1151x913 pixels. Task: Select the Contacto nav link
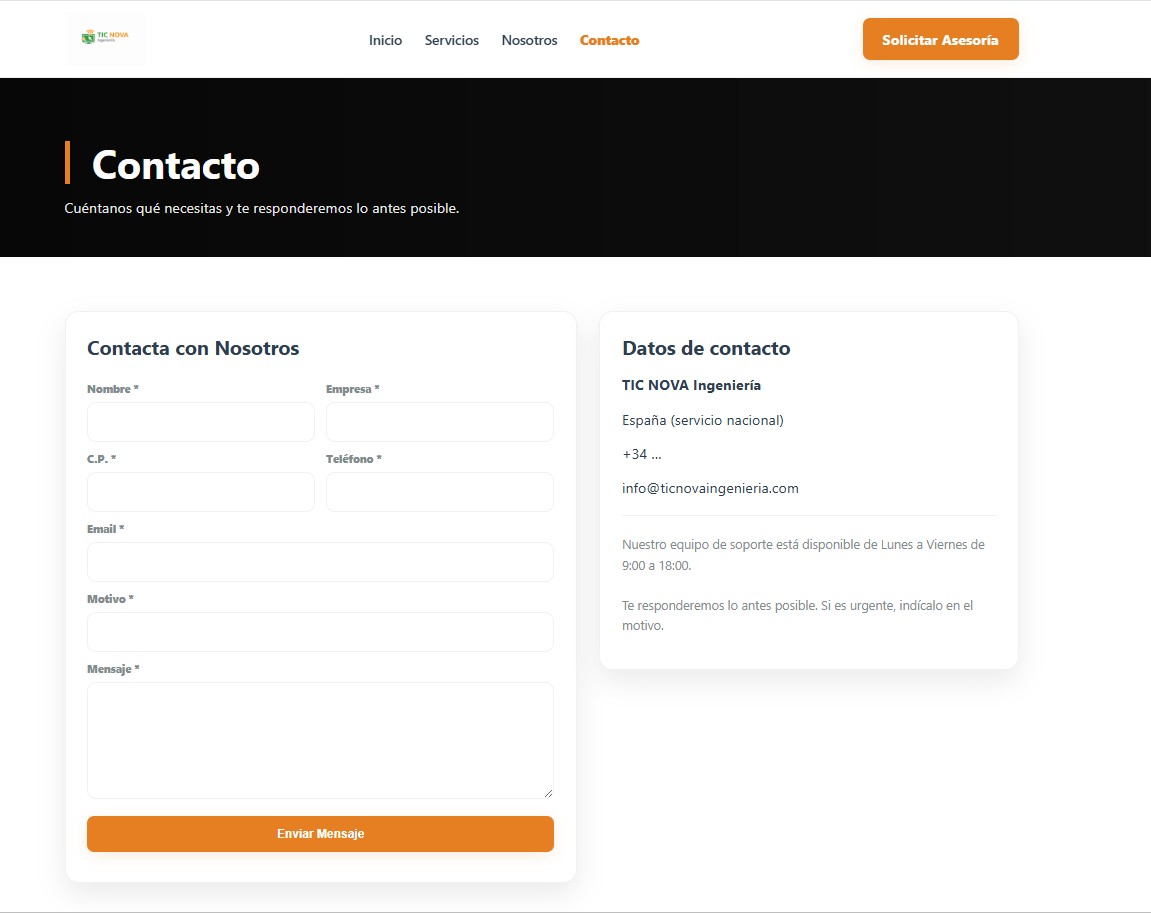609,40
